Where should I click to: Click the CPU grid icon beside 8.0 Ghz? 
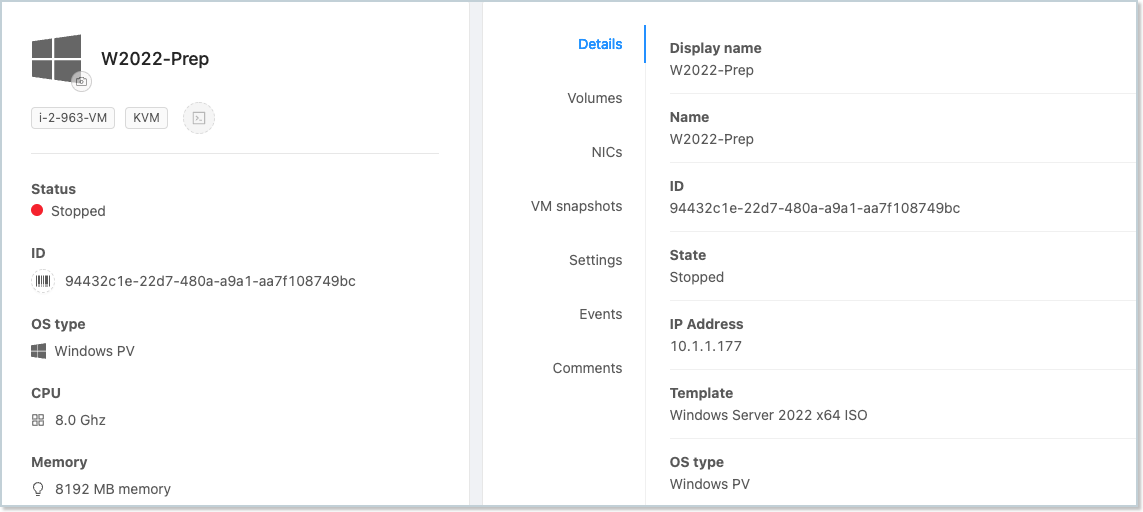click(x=39, y=420)
